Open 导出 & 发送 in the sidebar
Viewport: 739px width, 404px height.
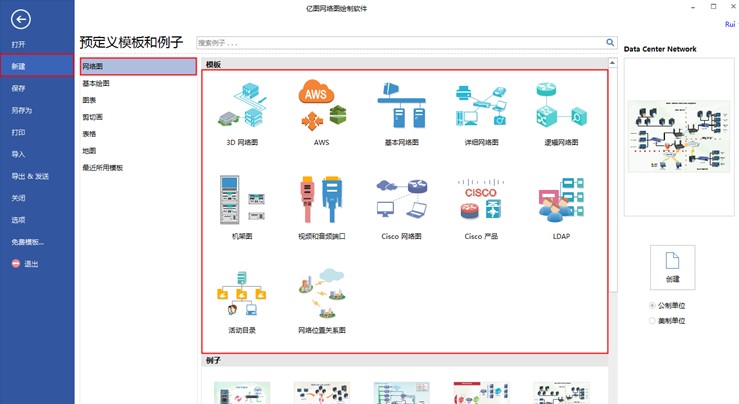[x=30, y=176]
